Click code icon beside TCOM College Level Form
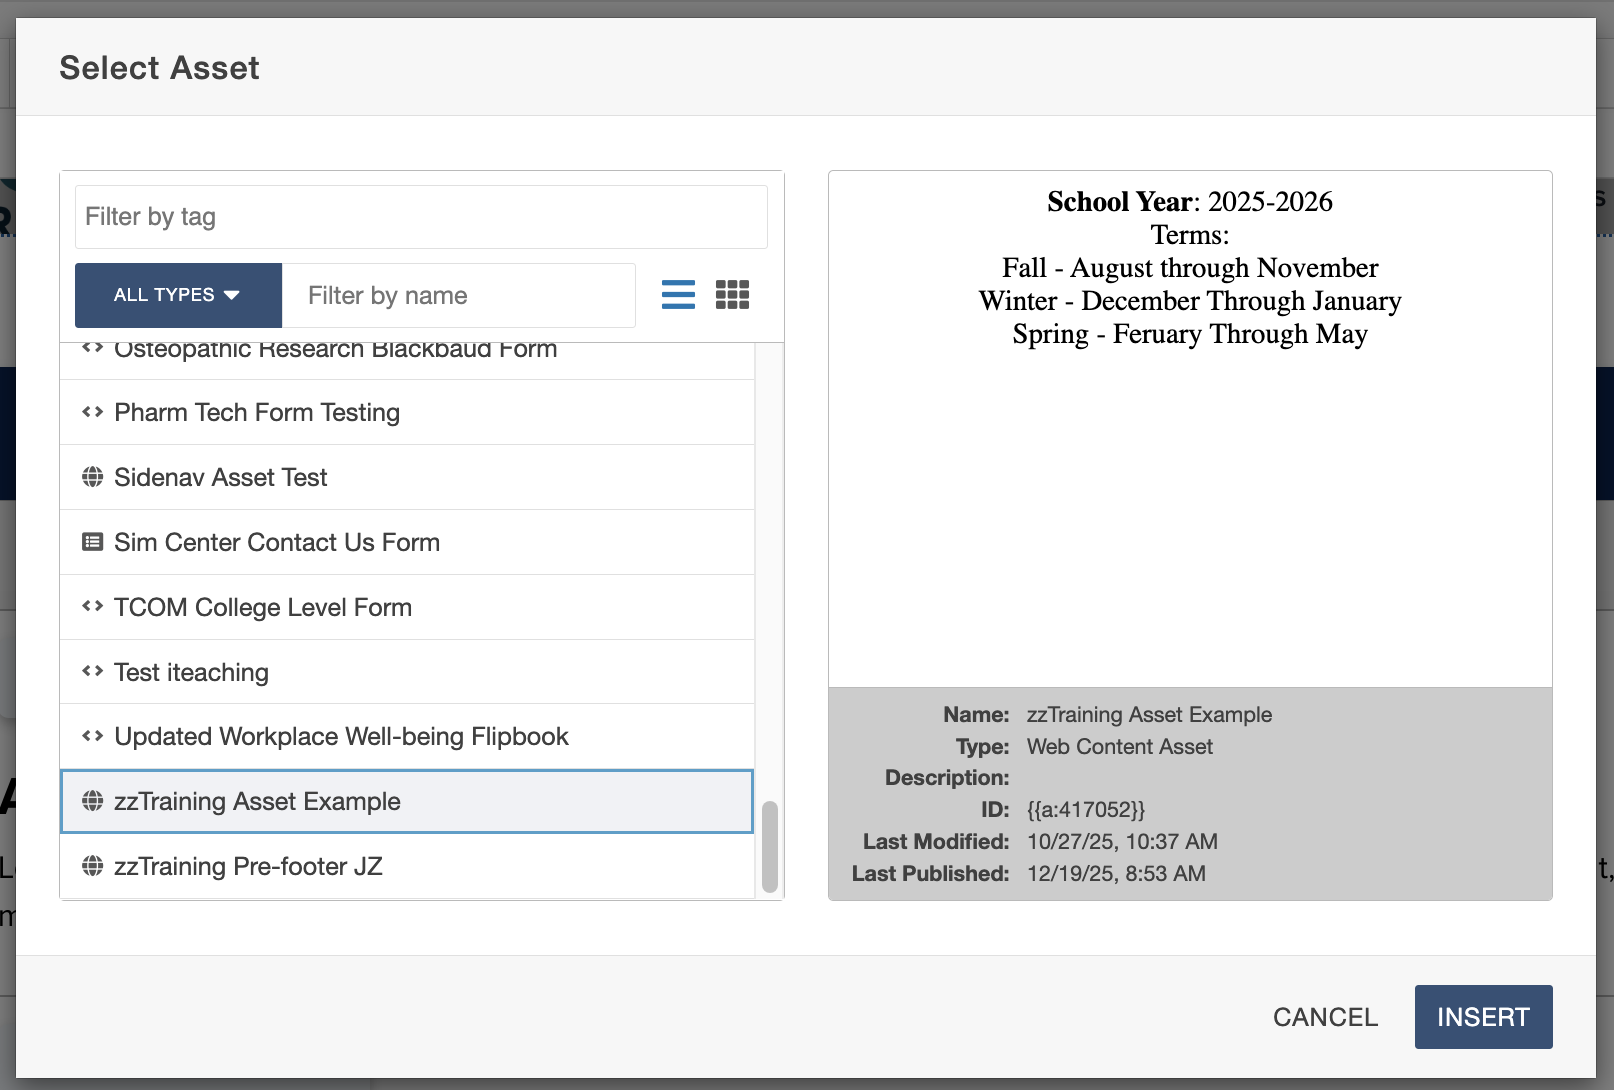1614x1090 pixels. [92, 607]
